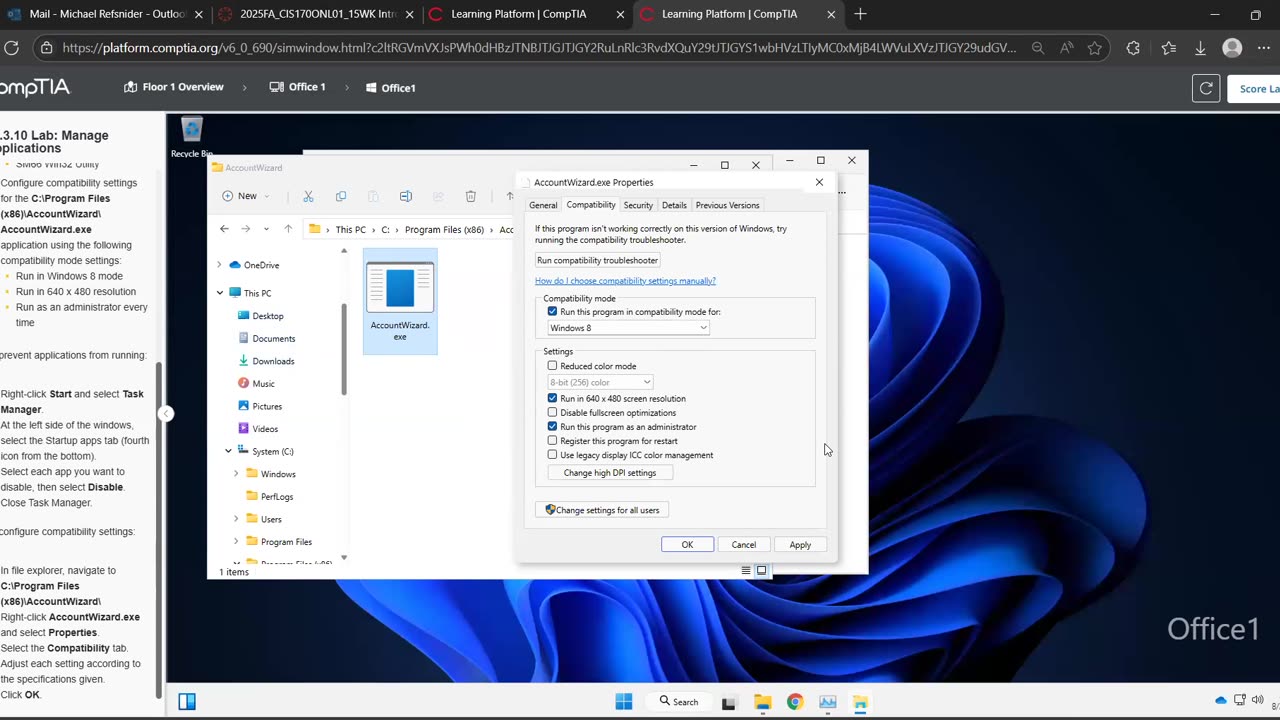The width and height of the screenshot is (1280, 720).
Task: Click the Favorites star in address bar
Action: pos(1095,47)
